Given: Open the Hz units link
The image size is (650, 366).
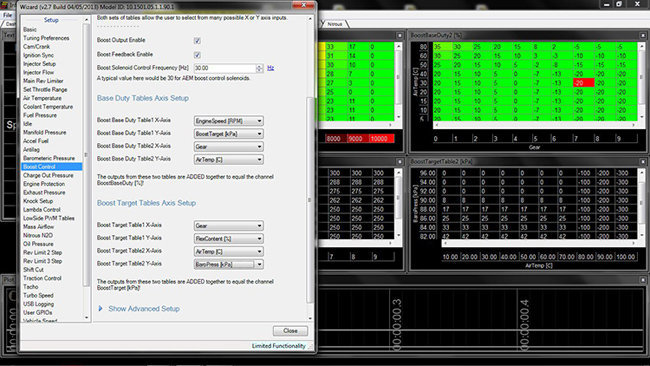Looking at the screenshot, I should pyautogui.click(x=271, y=68).
